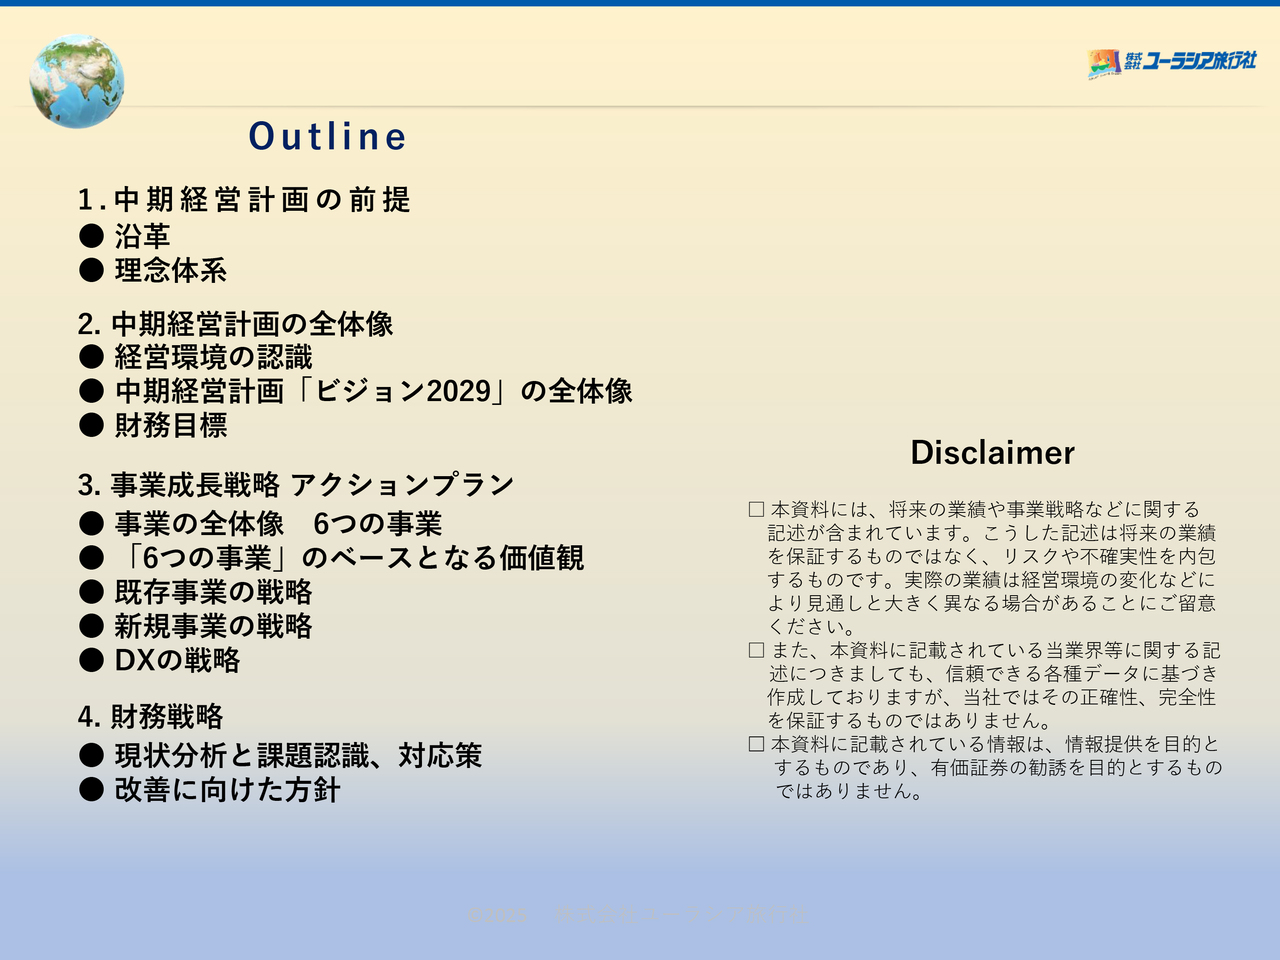Click the colorful Eurasia travel logo emblem
Image resolution: width=1280 pixels, height=960 pixels.
[x=1104, y=63]
